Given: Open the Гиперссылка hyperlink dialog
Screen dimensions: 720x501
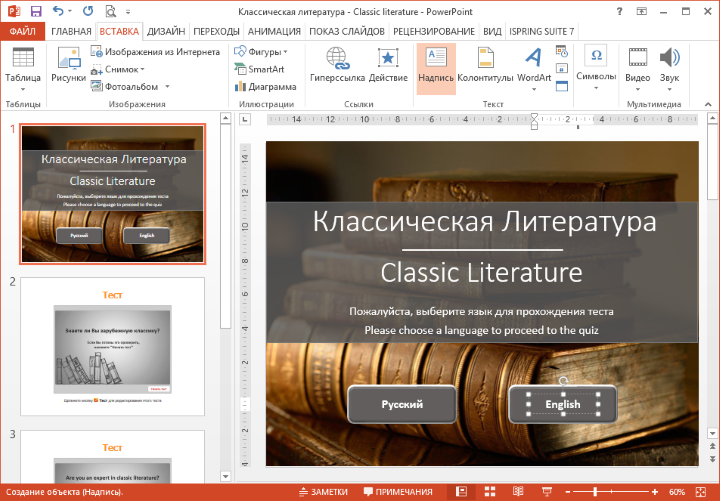Looking at the screenshot, I should tap(338, 65).
